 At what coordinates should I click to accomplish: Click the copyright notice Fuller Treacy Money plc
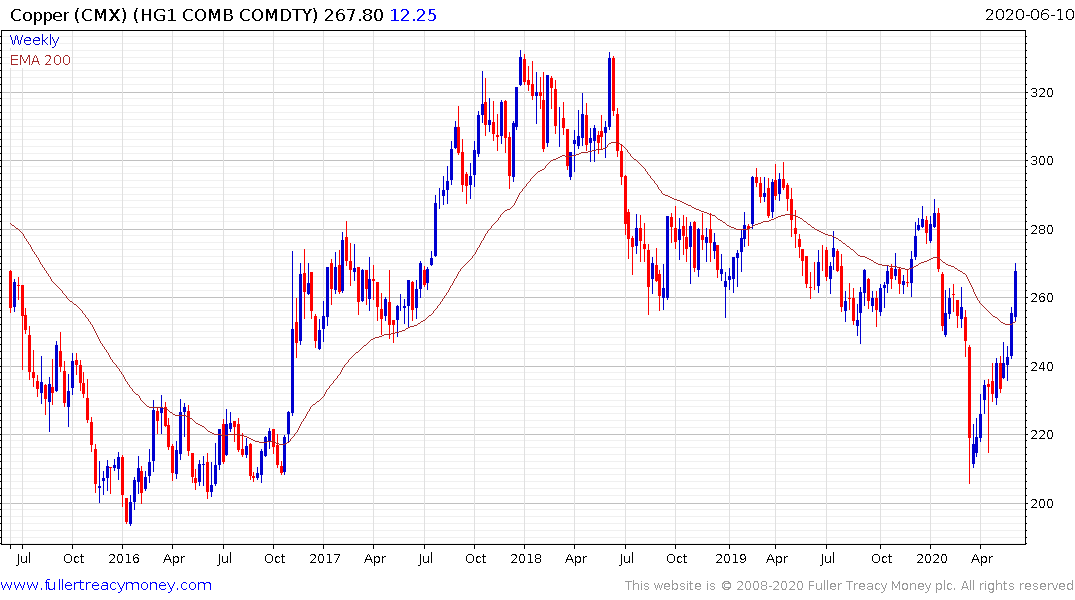coord(849,586)
